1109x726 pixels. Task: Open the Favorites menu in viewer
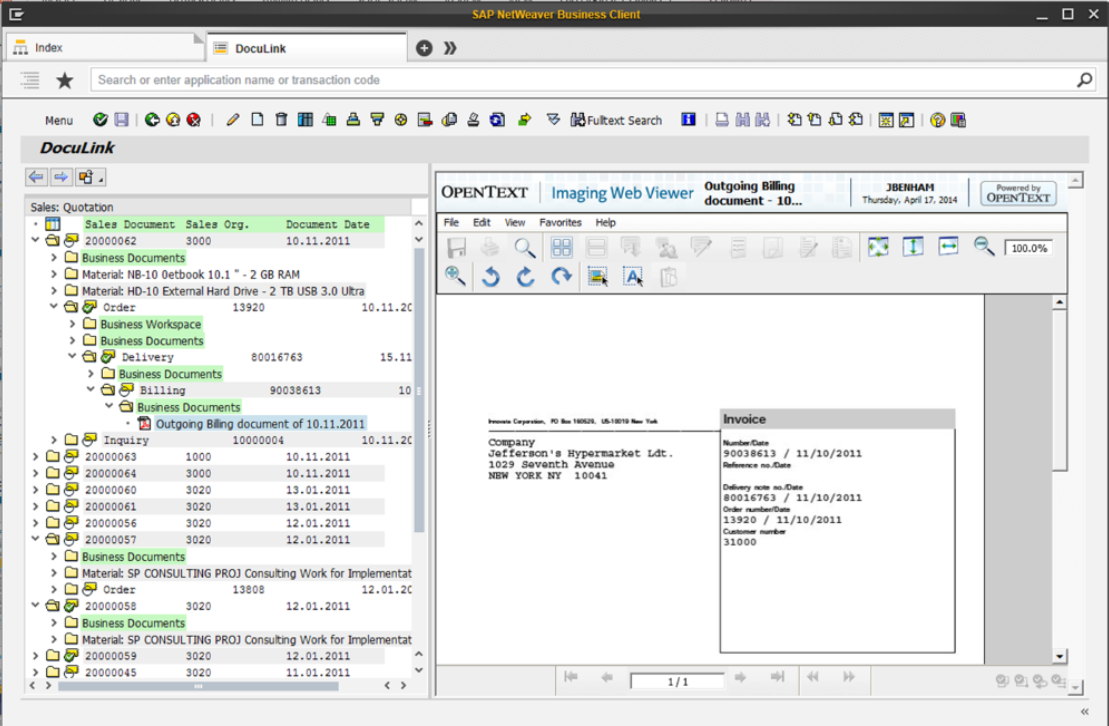pyautogui.click(x=560, y=222)
